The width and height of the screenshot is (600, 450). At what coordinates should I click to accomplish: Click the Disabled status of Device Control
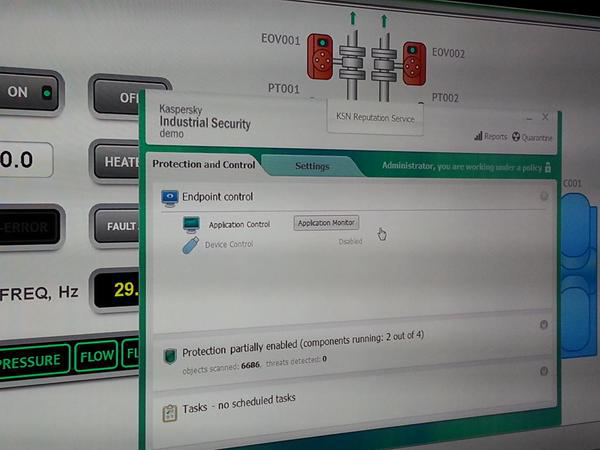[350, 241]
